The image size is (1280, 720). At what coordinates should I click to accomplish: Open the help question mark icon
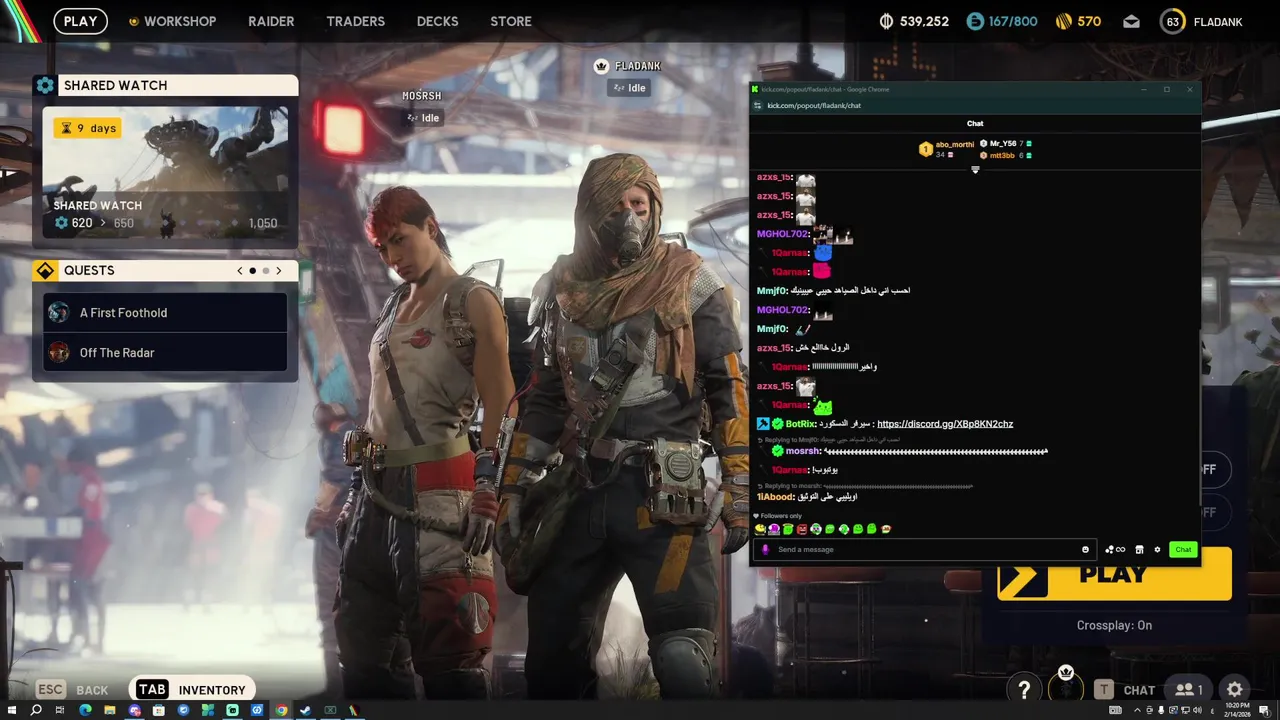1024,689
